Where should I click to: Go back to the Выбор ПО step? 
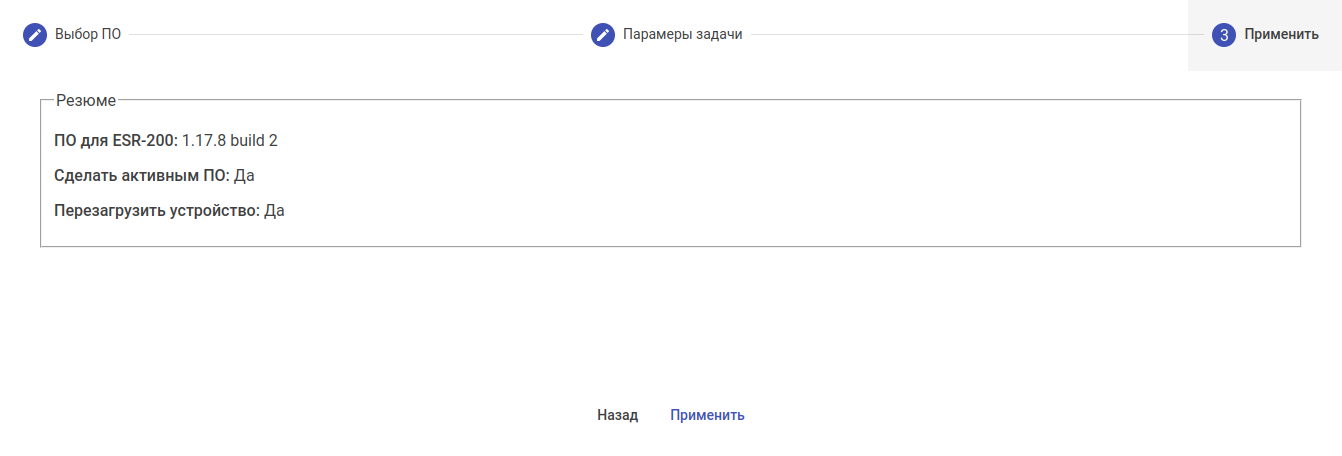pos(88,35)
